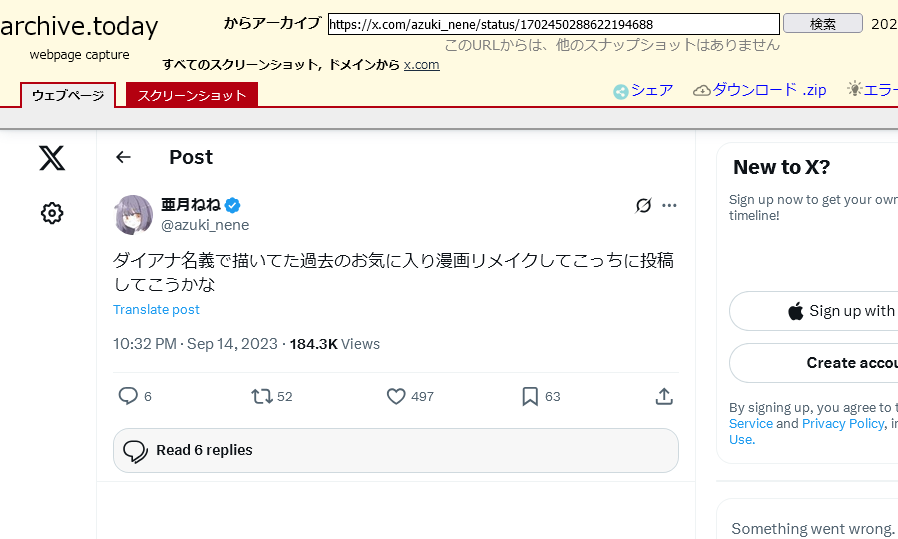Like the post with heart icon

(396, 396)
